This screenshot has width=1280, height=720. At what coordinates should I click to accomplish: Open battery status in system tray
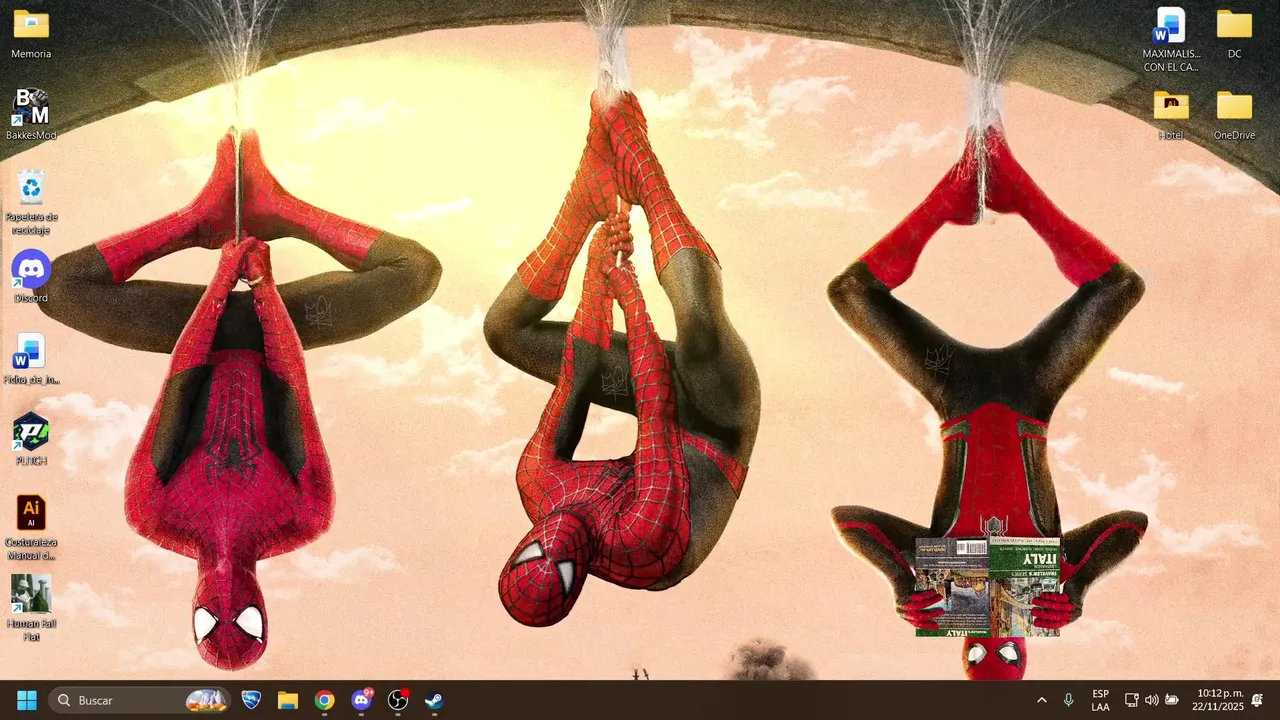point(1172,700)
